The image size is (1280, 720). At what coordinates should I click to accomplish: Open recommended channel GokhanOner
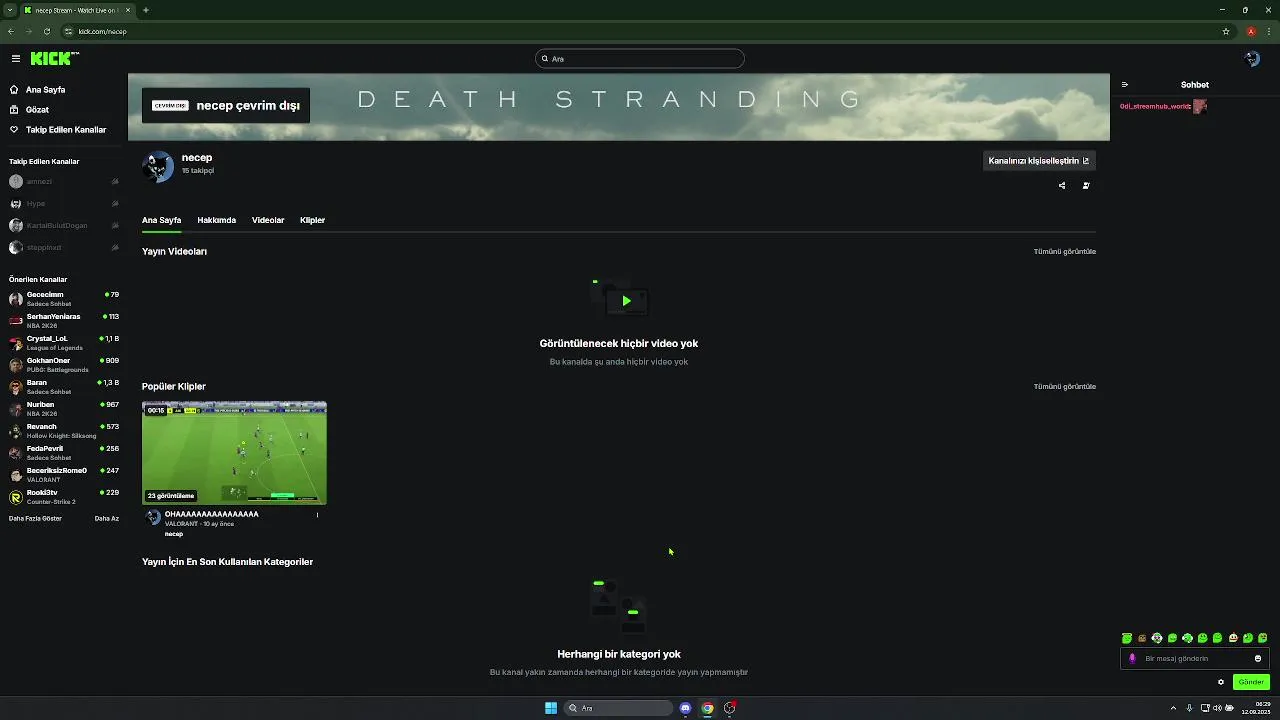click(64, 365)
